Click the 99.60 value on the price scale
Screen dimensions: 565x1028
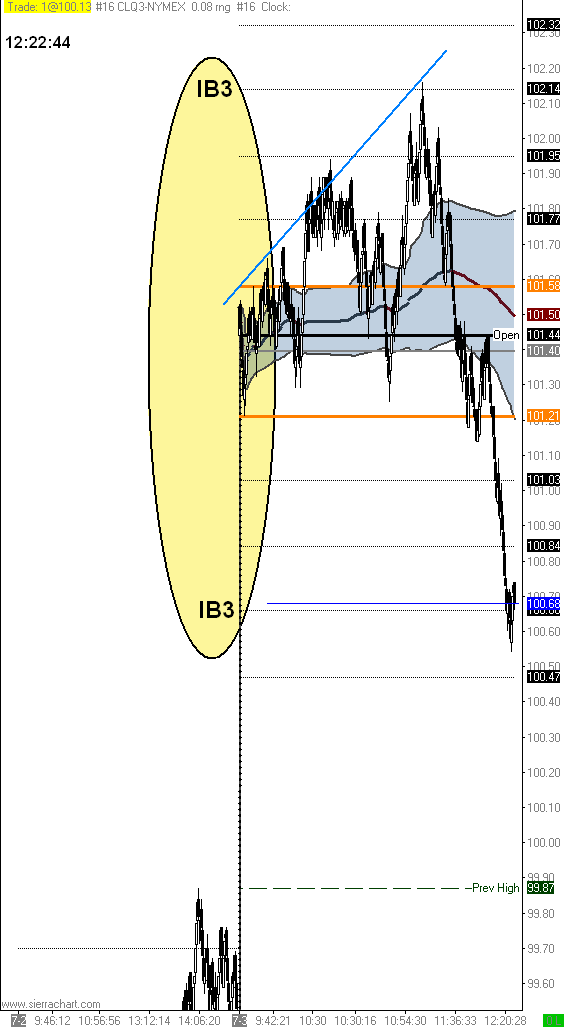coord(541,983)
